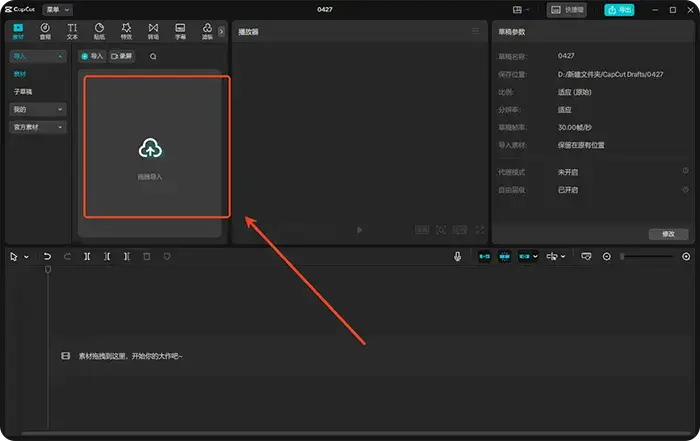The height and width of the screenshot is (441, 700).
Task: Select the timeline pointer tool
Action: [14, 257]
